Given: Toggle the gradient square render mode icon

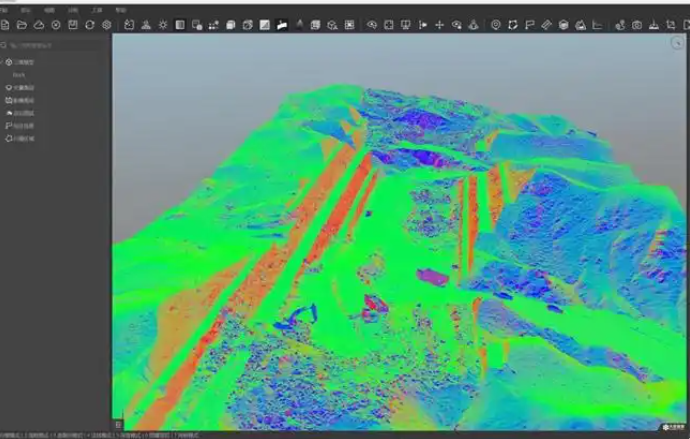Looking at the screenshot, I should point(264,25).
